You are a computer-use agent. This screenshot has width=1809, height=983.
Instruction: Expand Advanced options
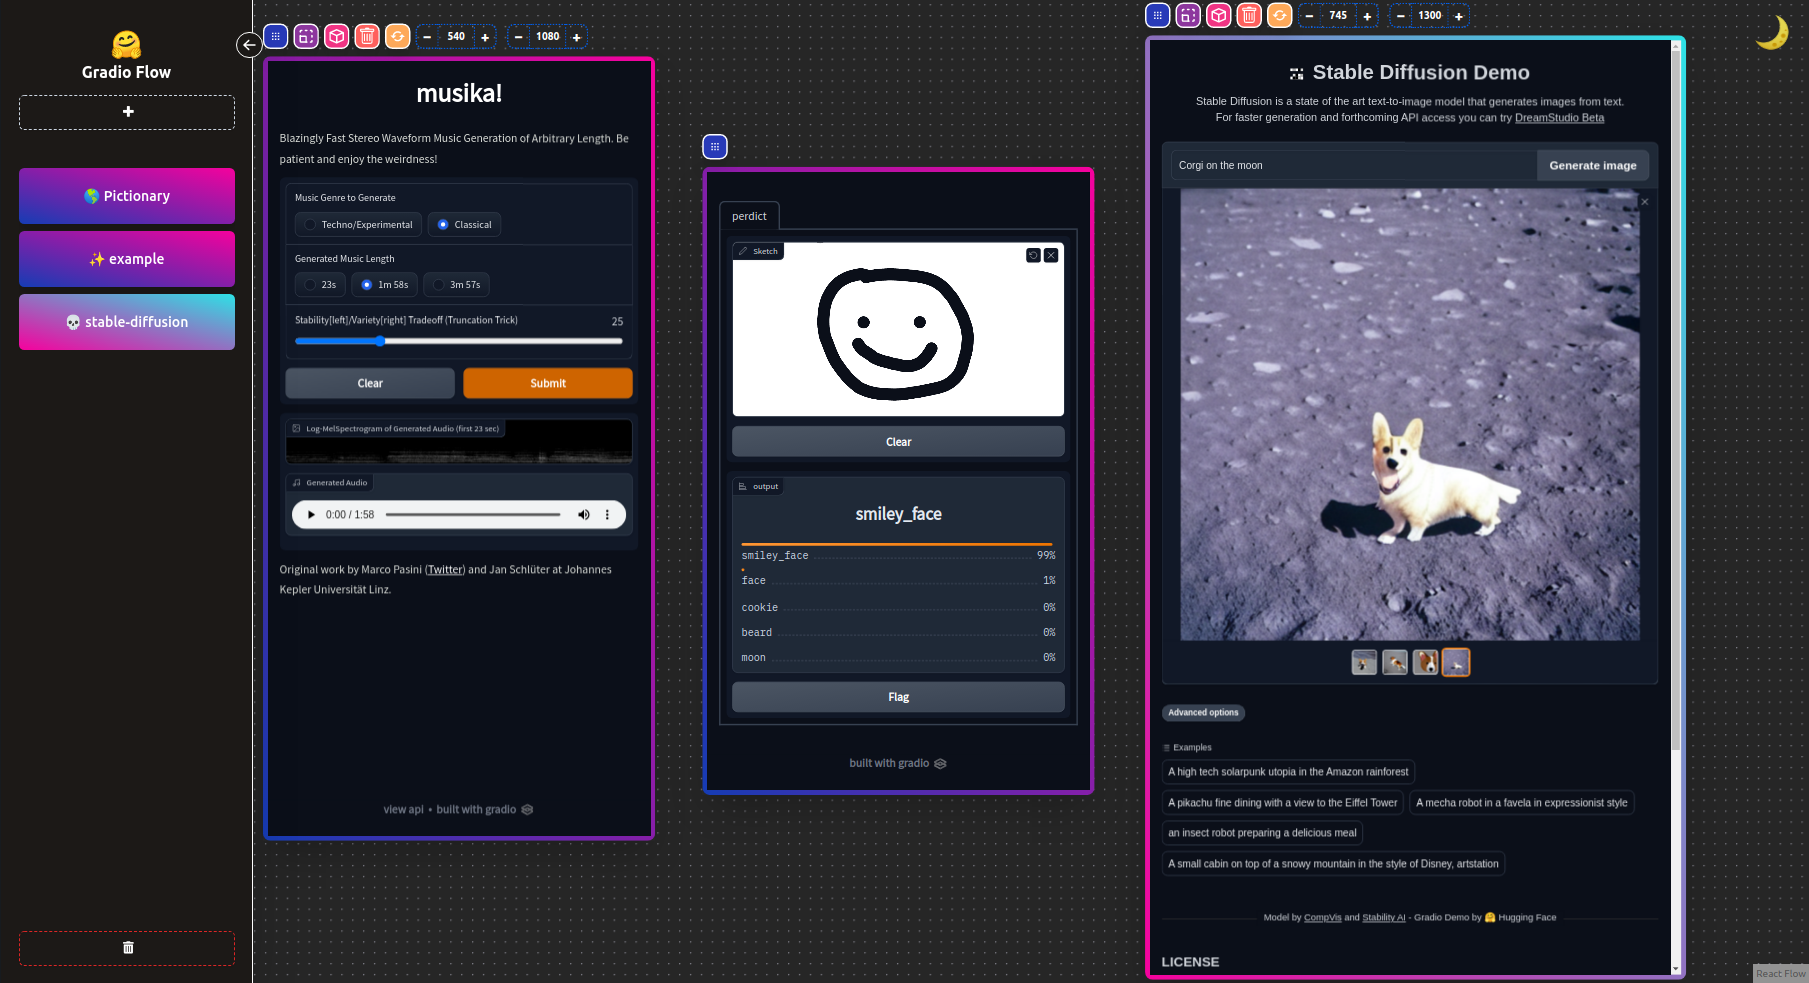point(1203,713)
